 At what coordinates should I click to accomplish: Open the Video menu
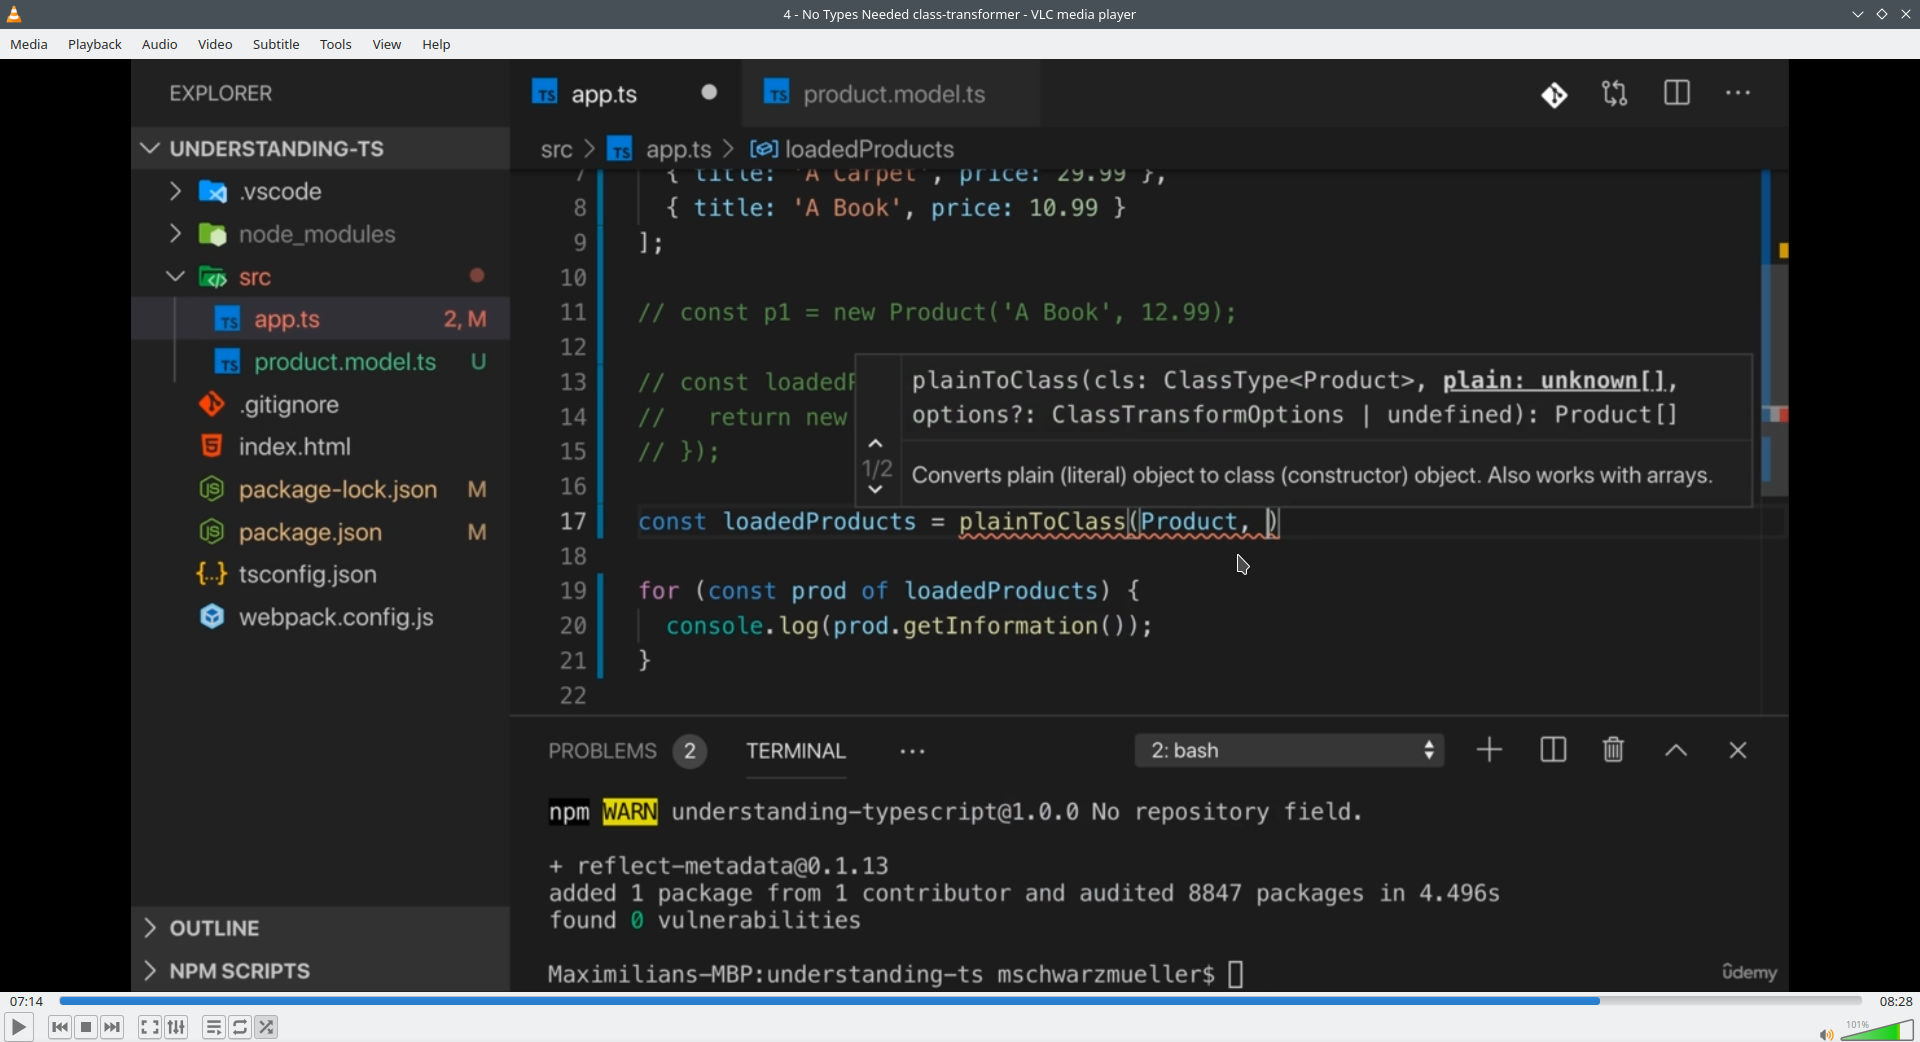[x=215, y=44]
